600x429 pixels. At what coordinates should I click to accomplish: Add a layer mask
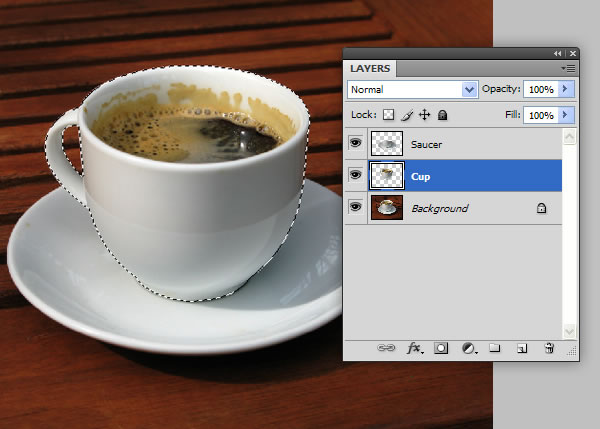pos(441,348)
